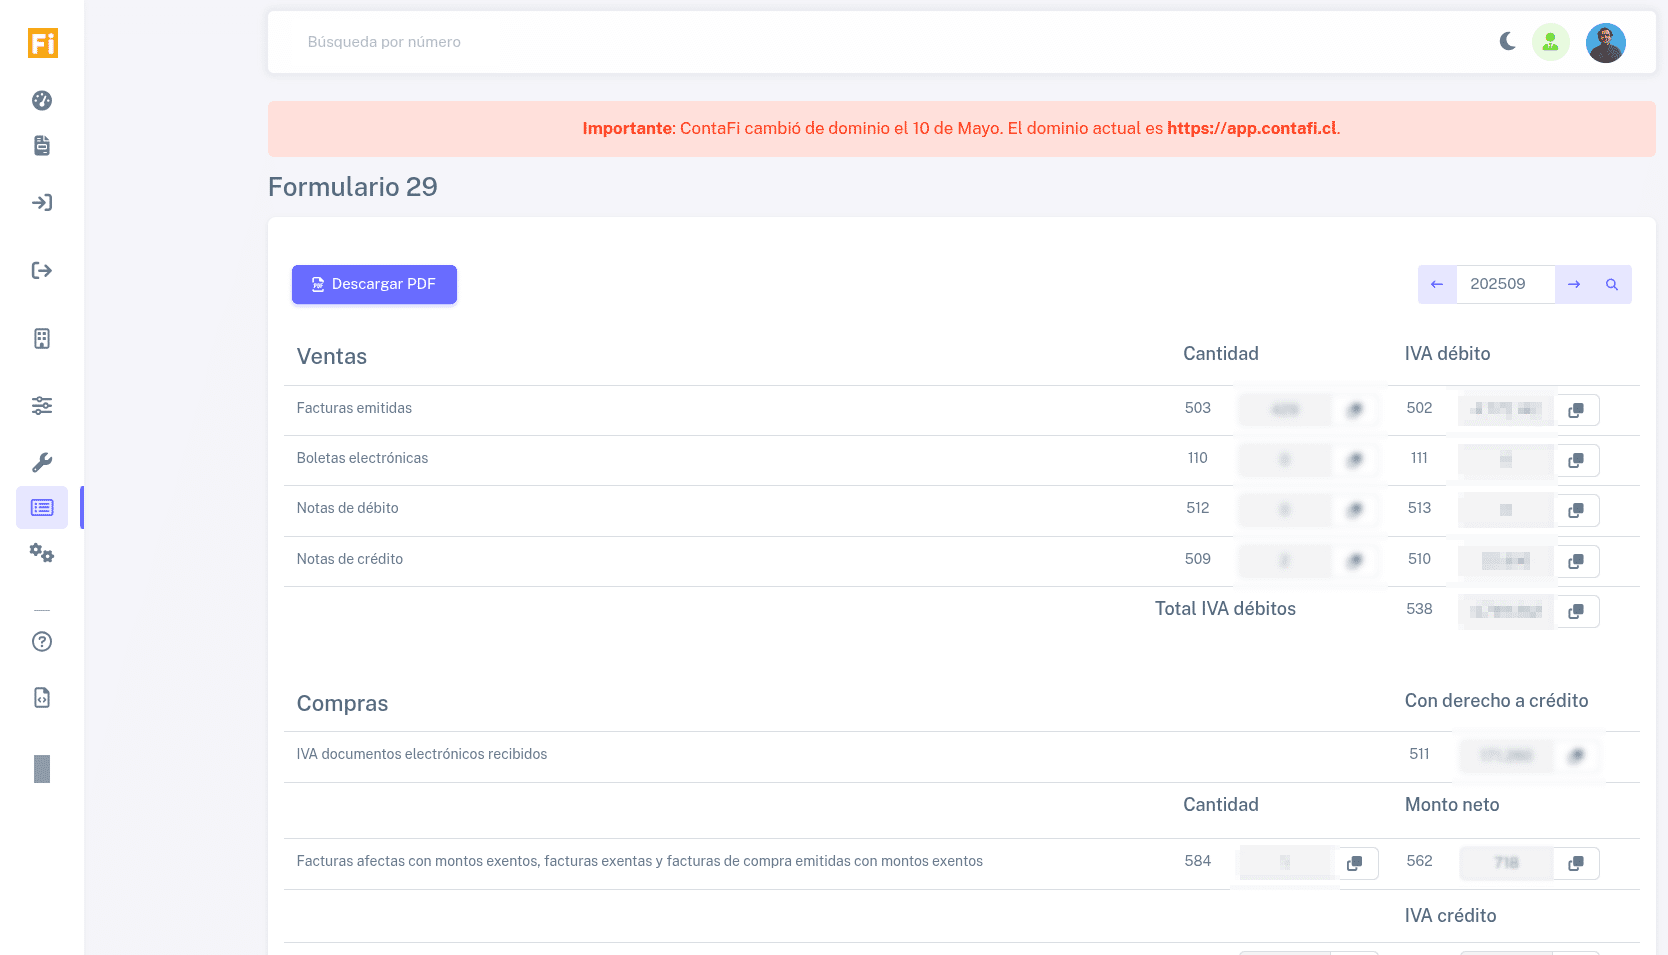Click the green user status icon

click(x=1550, y=42)
